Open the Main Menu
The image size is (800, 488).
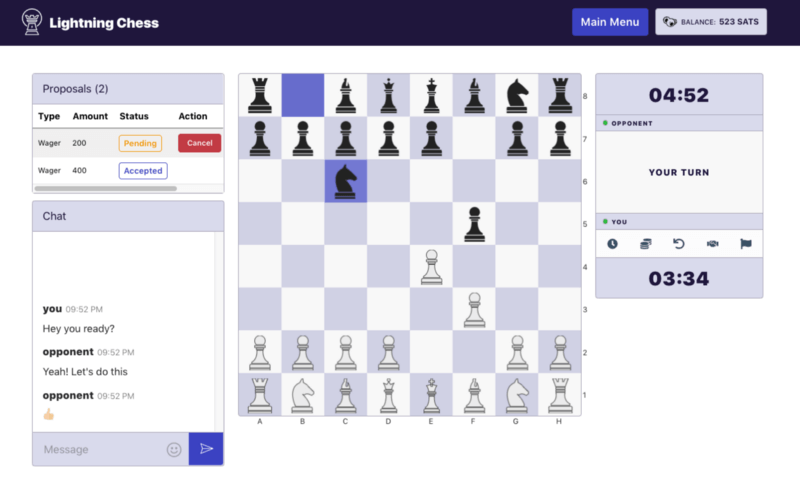610,22
